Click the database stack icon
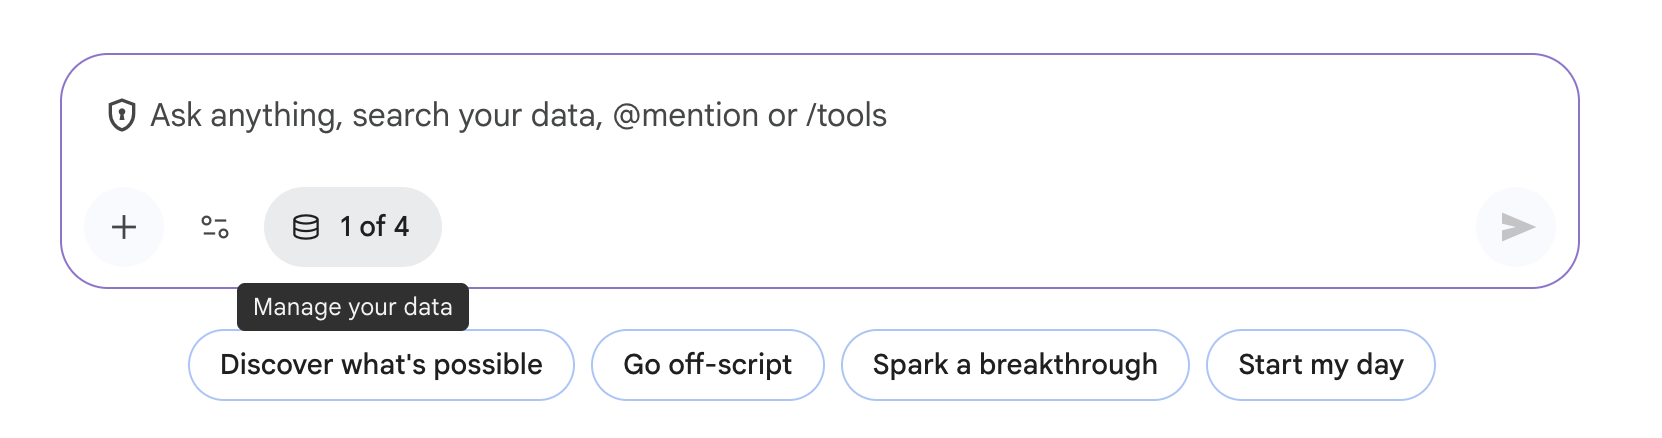This screenshot has height=438, width=1662. [305, 228]
